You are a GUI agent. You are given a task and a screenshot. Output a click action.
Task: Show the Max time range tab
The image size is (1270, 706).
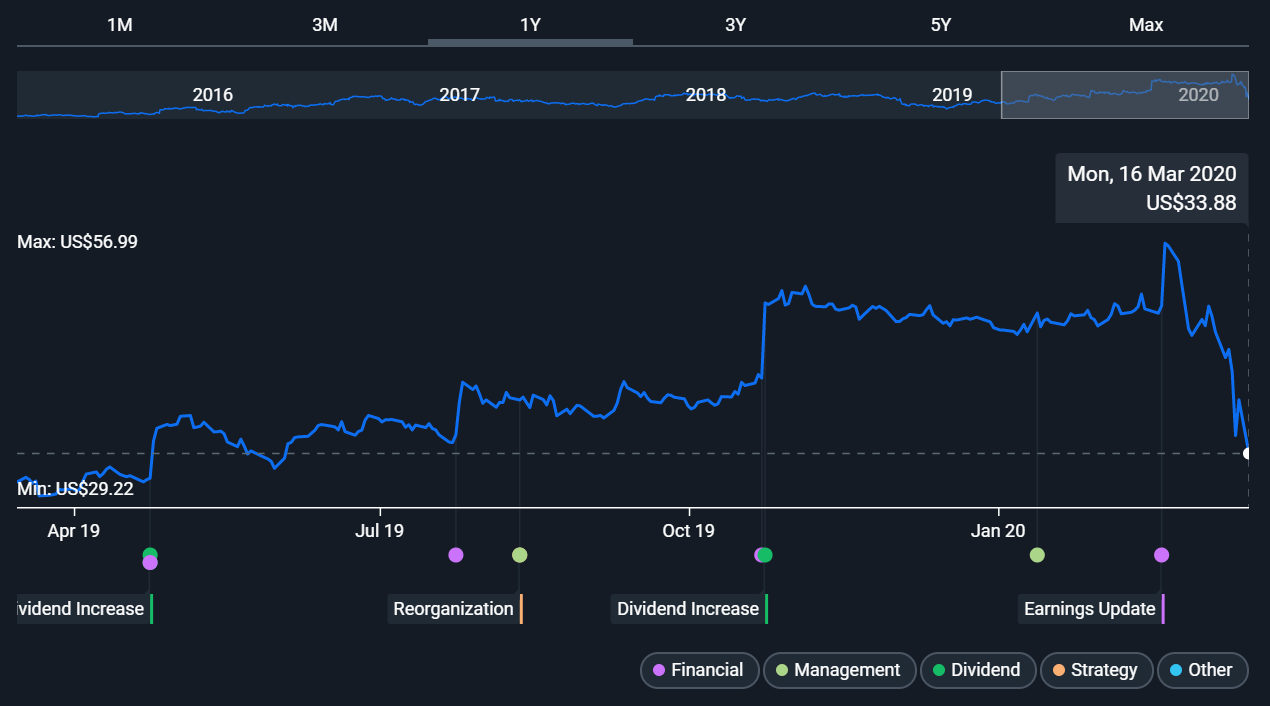(1146, 25)
